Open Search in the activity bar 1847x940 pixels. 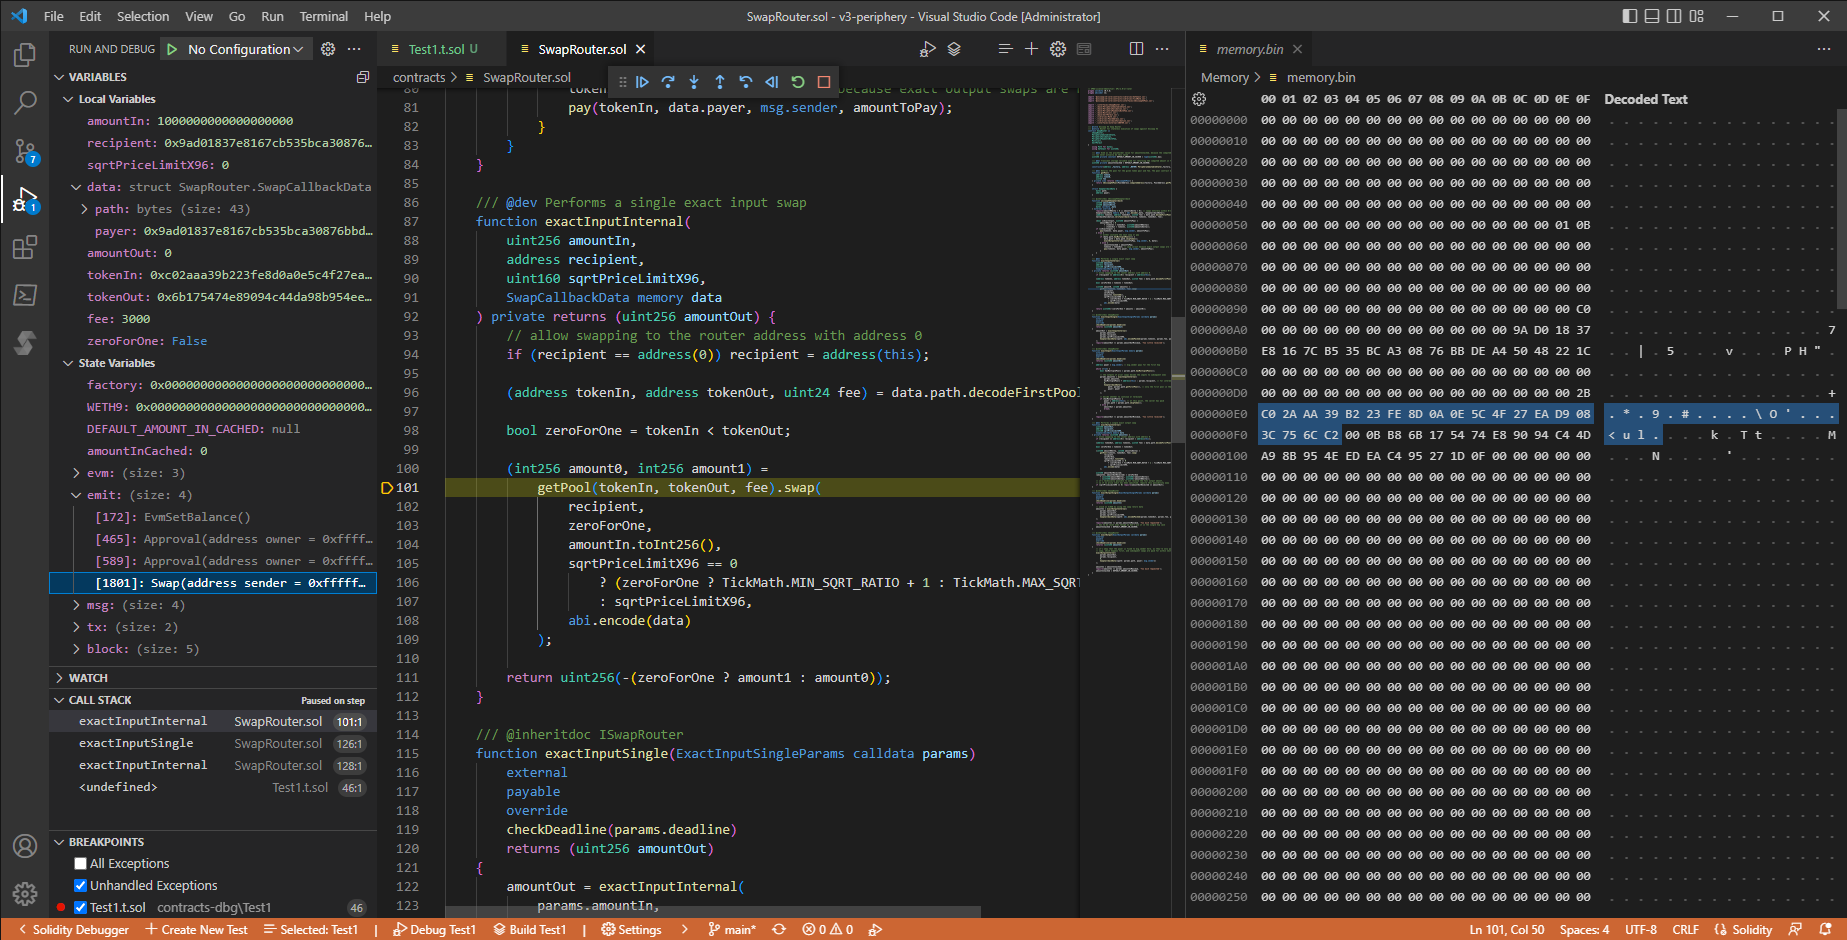(x=25, y=103)
